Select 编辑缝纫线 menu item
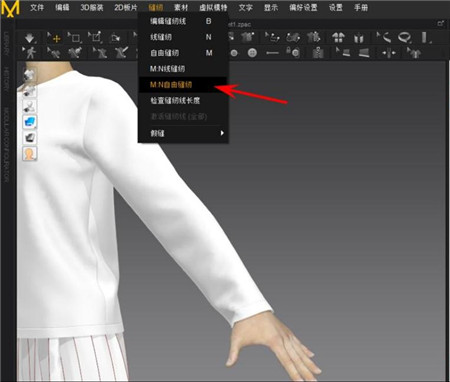 coord(183,21)
